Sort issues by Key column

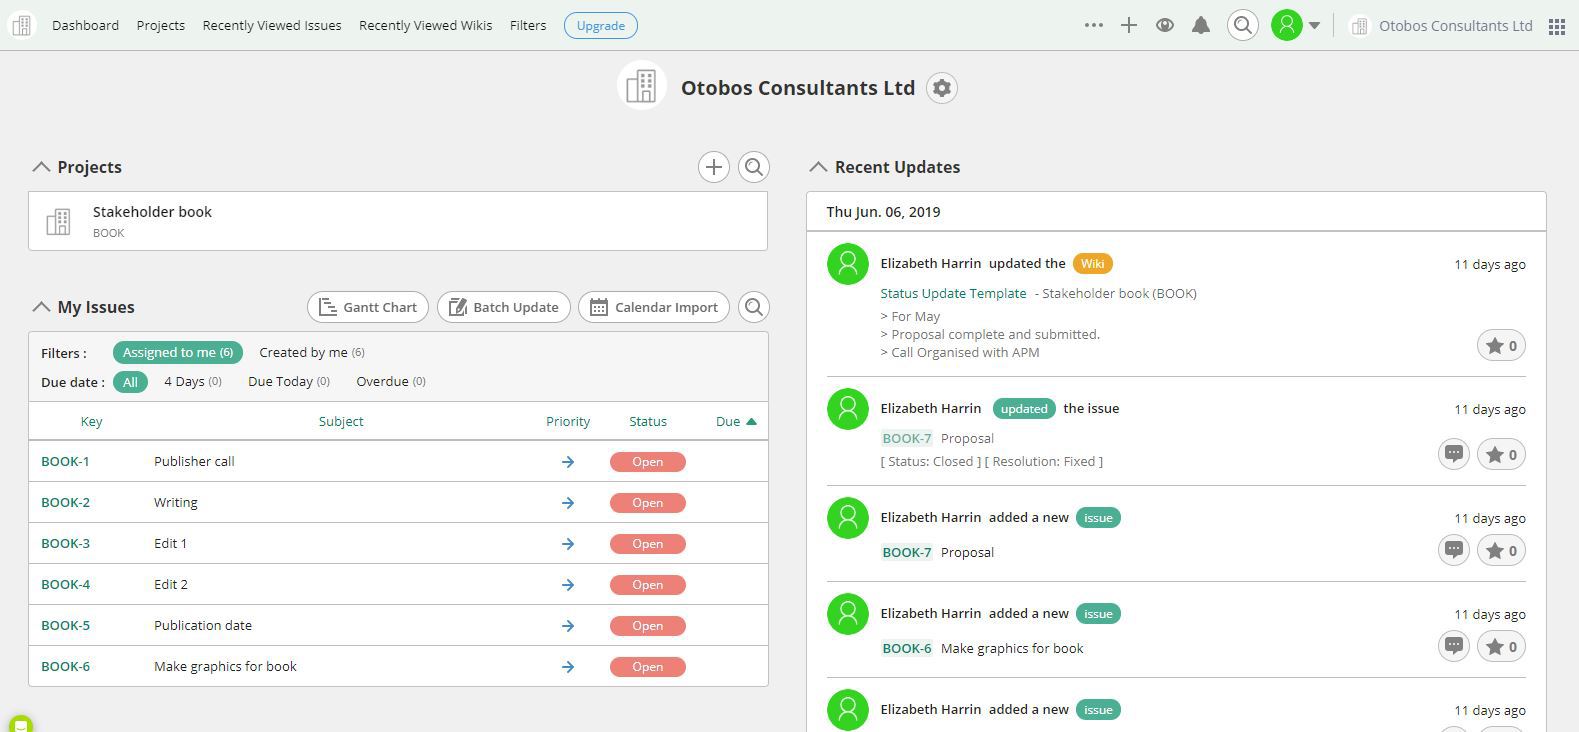click(91, 422)
